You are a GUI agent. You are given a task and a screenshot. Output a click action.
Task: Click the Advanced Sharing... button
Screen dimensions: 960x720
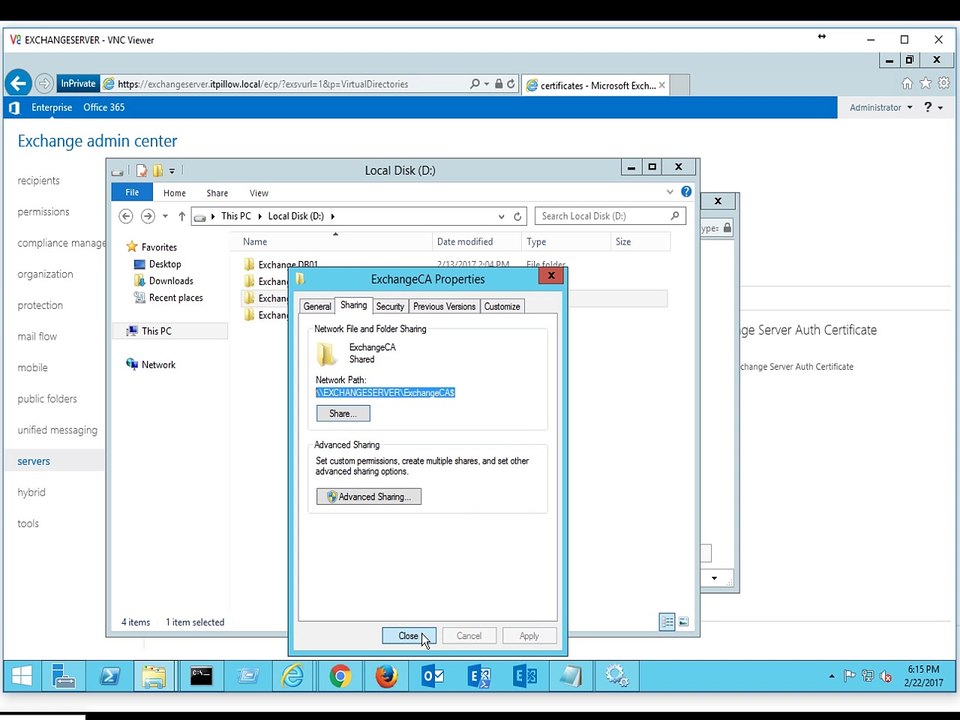pos(369,497)
